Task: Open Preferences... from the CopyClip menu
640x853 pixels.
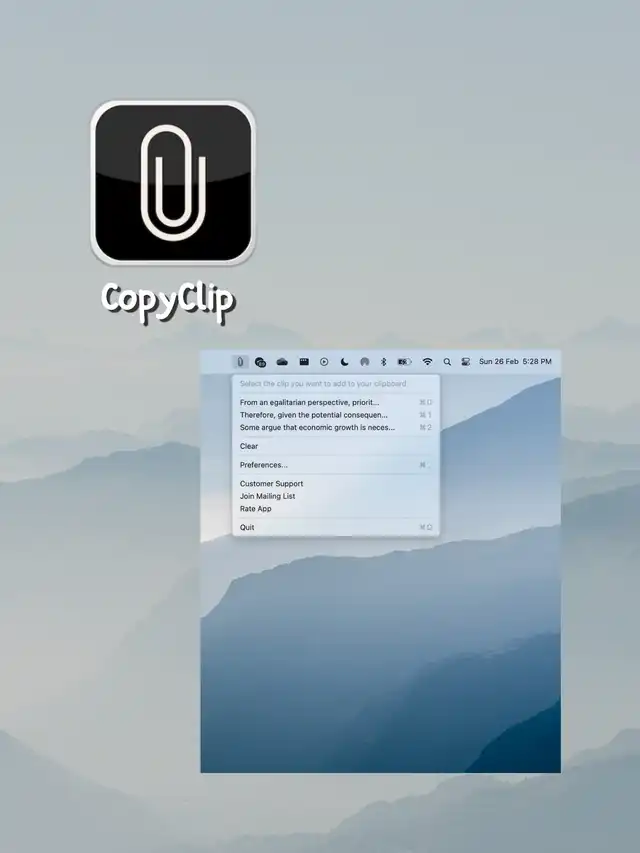Action: point(264,465)
